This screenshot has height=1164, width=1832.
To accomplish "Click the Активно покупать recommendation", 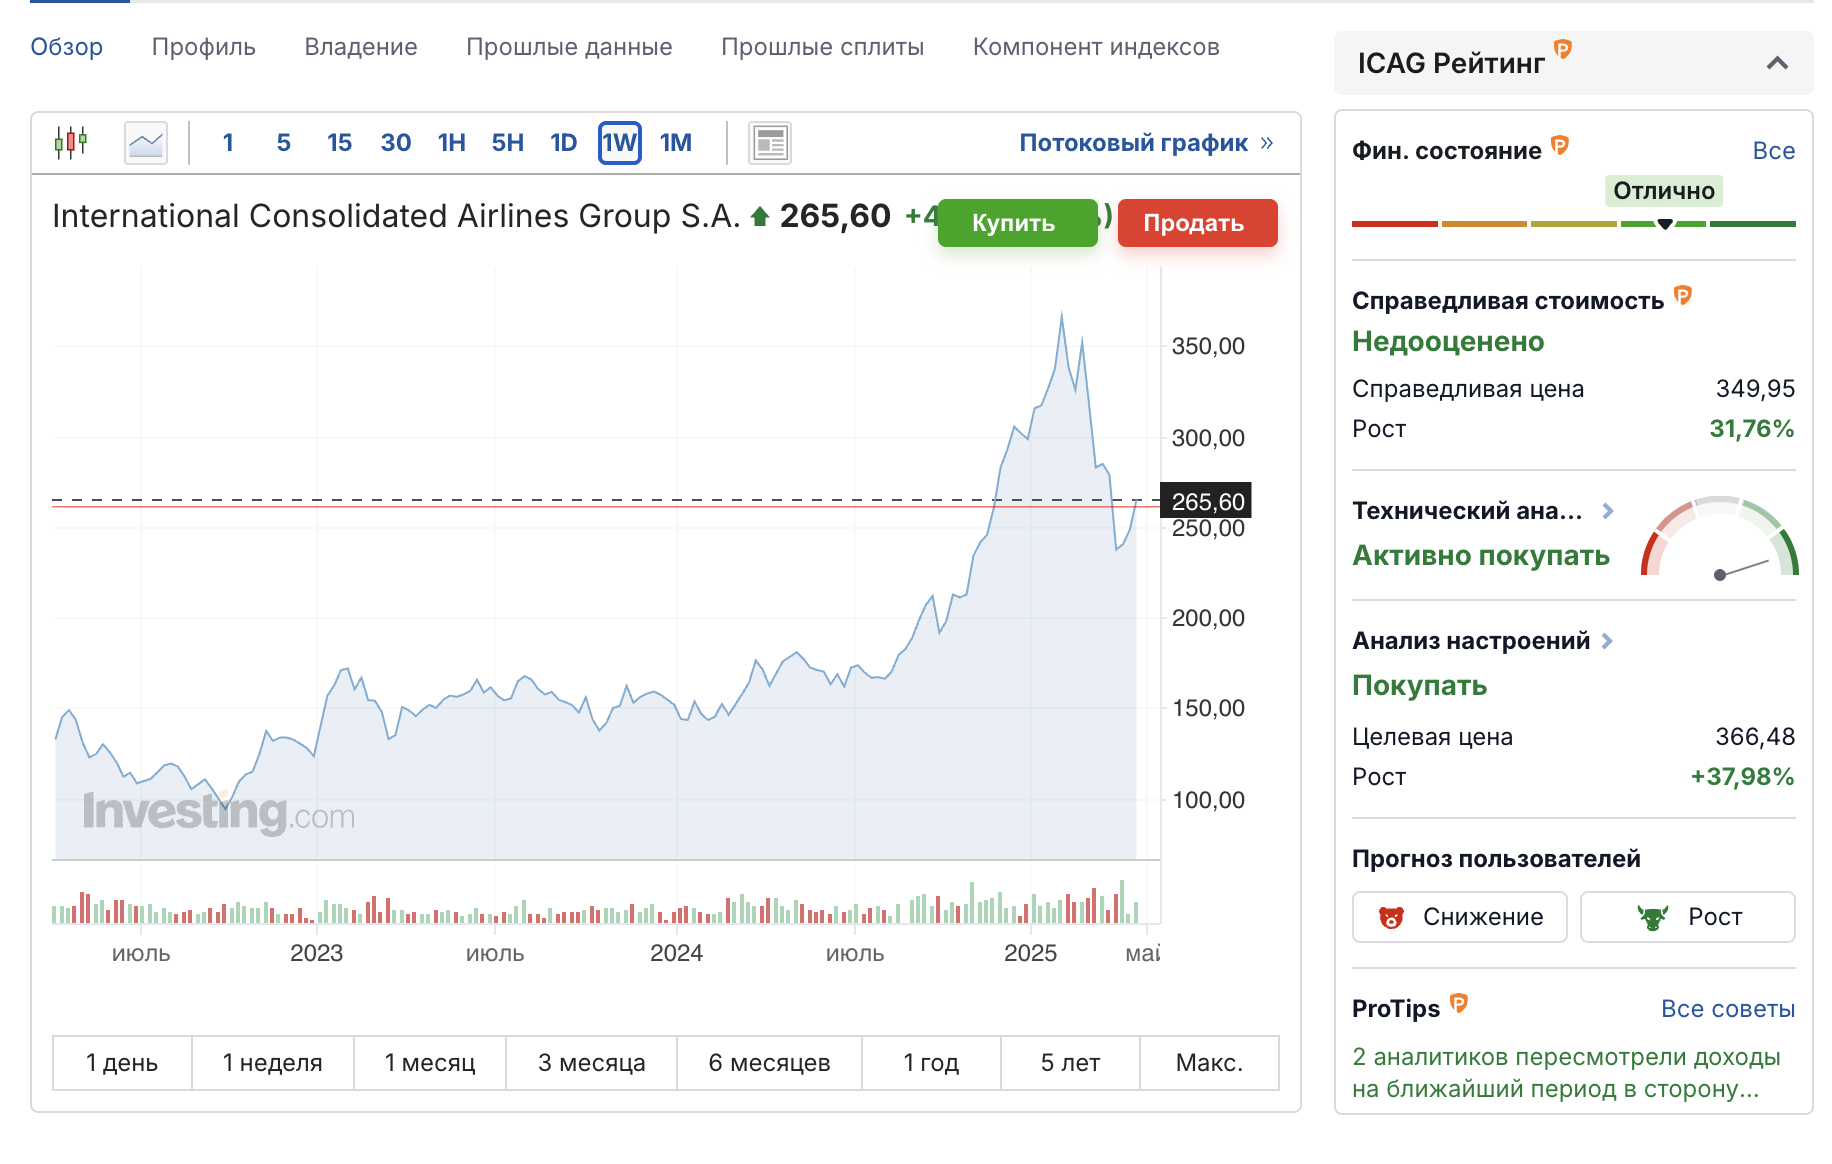I will pyautogui.click(x=1481, y=556).
